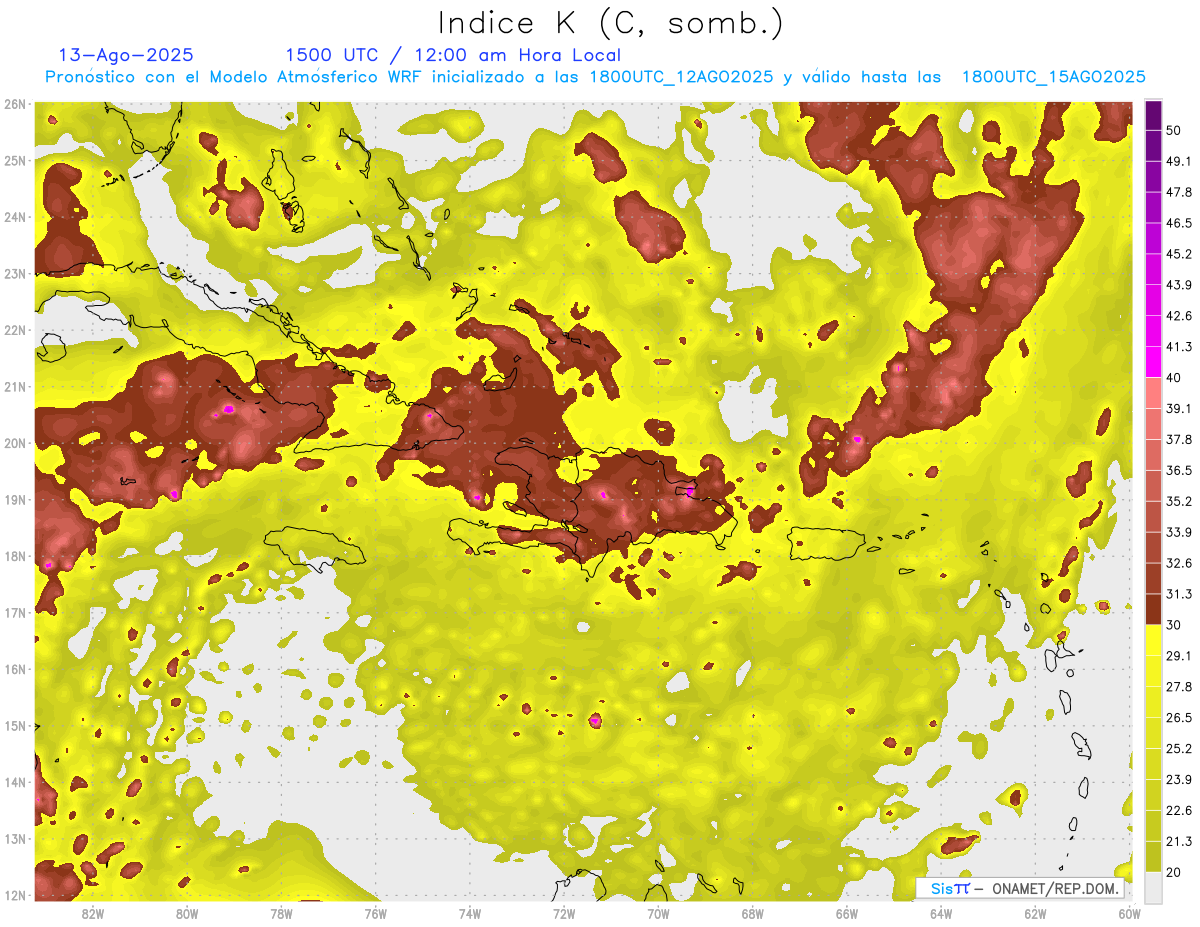Click the color bar label '21.3'
The height and width of the screenshot is (927, 1200).
pyautogui.click(x=1179, y=842)
